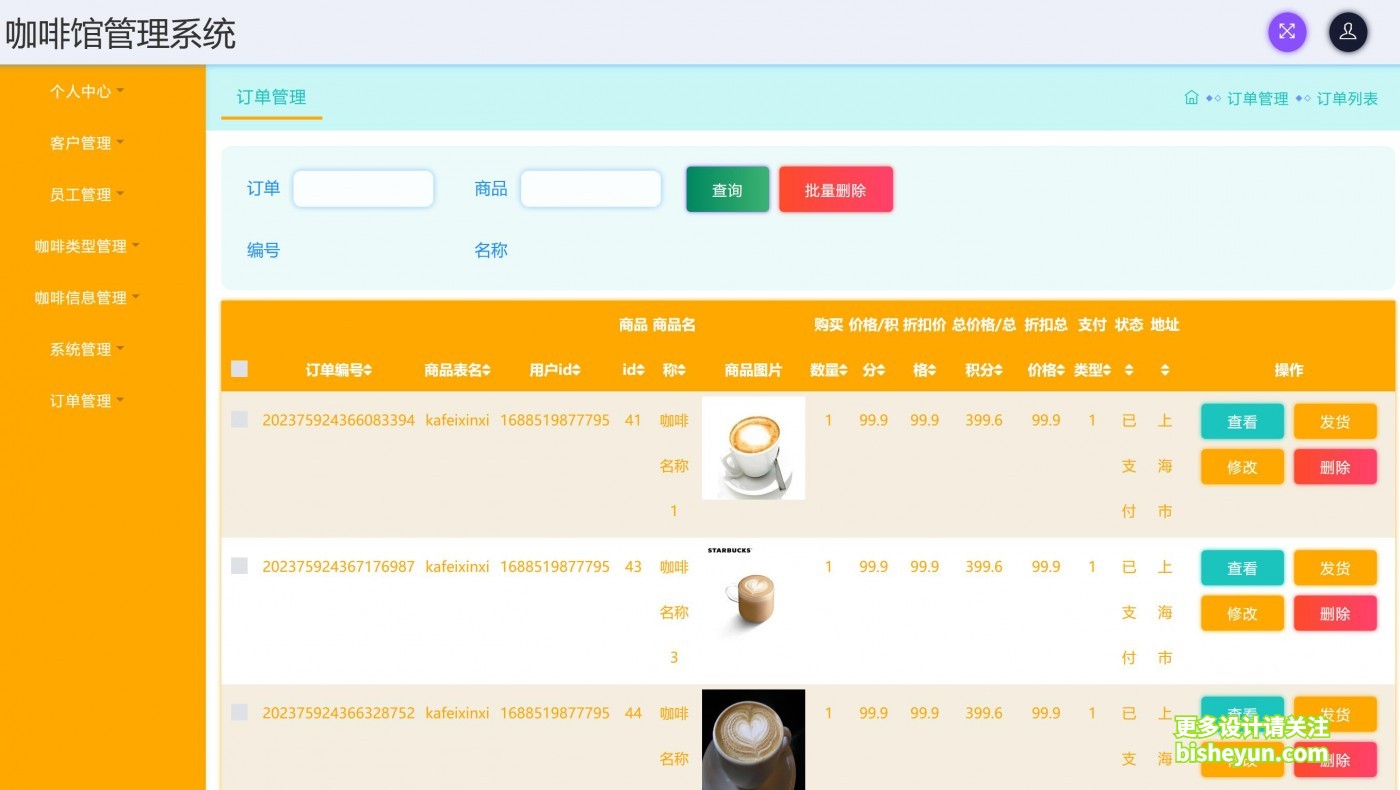Click product id 43 cell
This screenshot has width=1400, height=790.
click(633, 566)
